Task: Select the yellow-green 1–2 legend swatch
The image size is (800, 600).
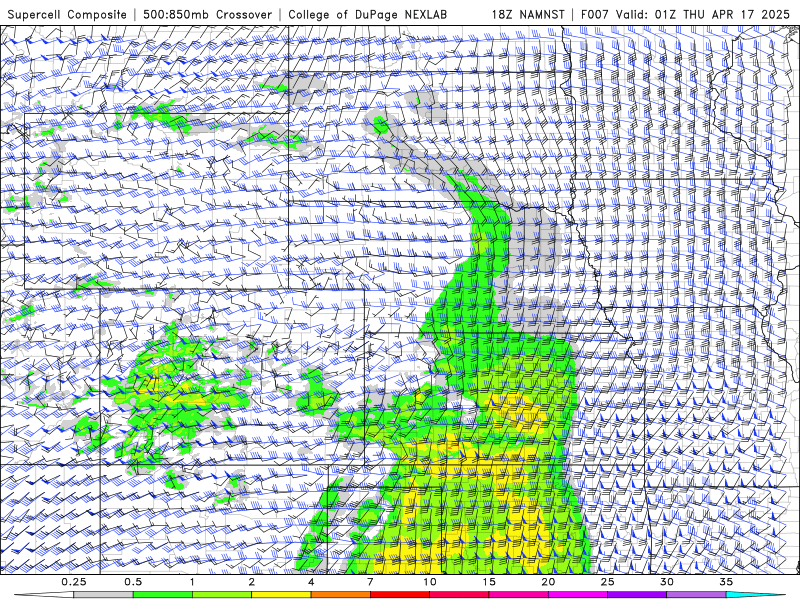Action: (221, 595)
